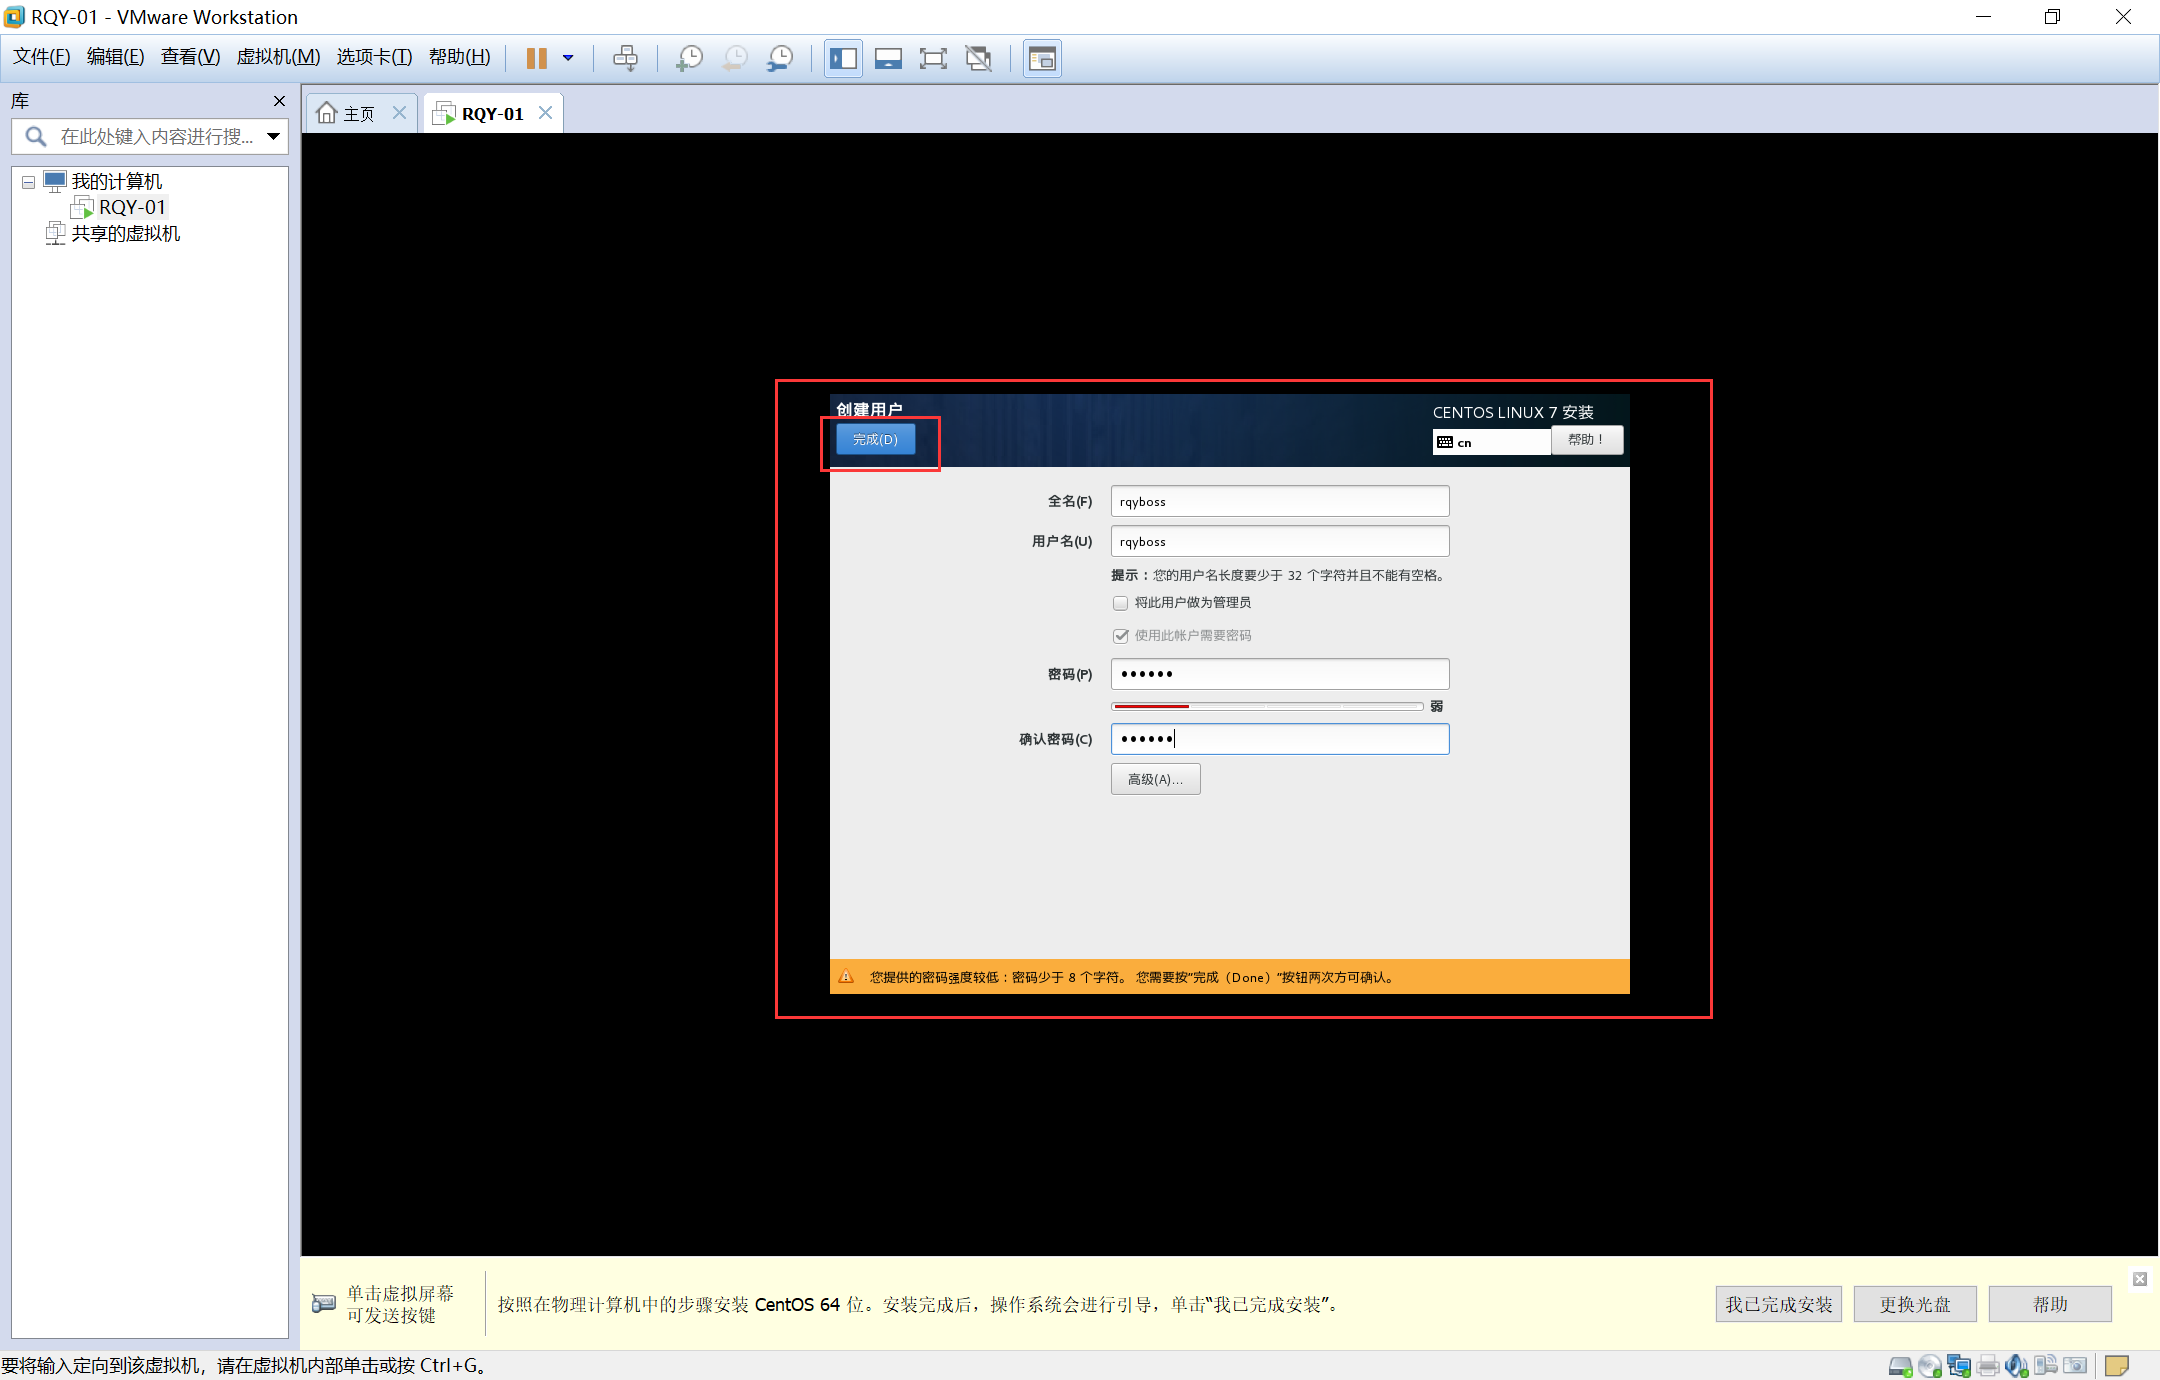Send Ctrl+Alt+Del to the virtual machine

pyautogui.click(x=625, y=58)
